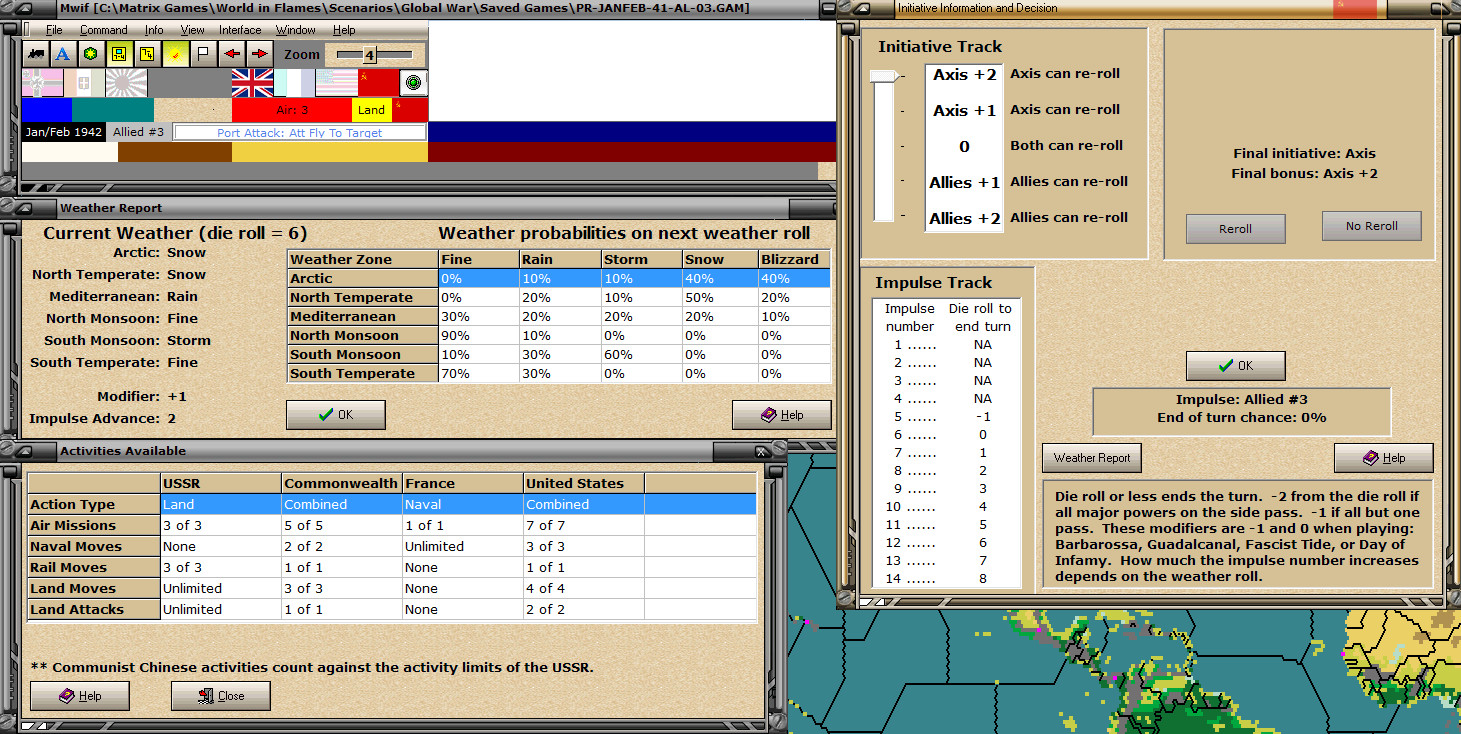Open the File menu

click(x=54, y=30)
